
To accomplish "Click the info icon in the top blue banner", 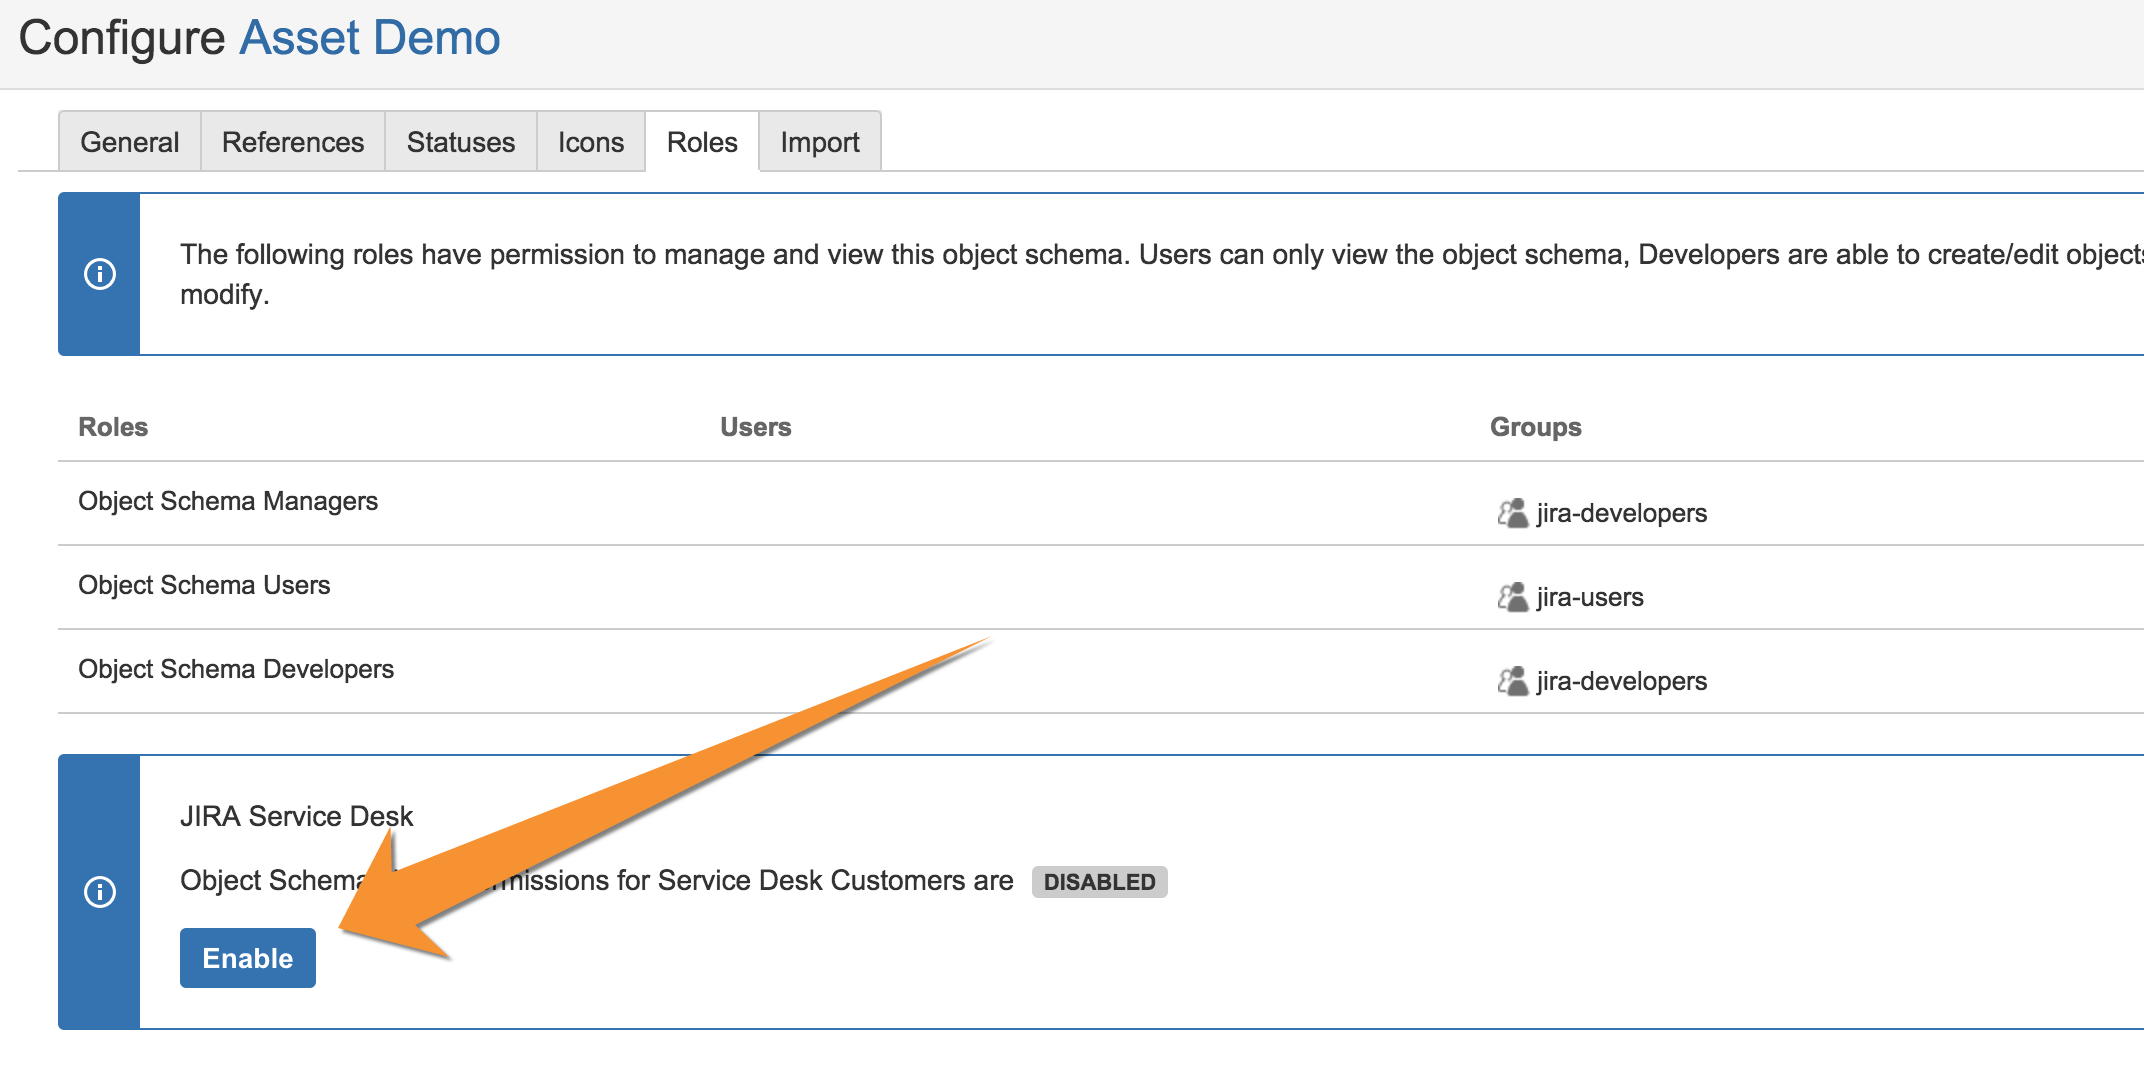I will click(98, 273).
